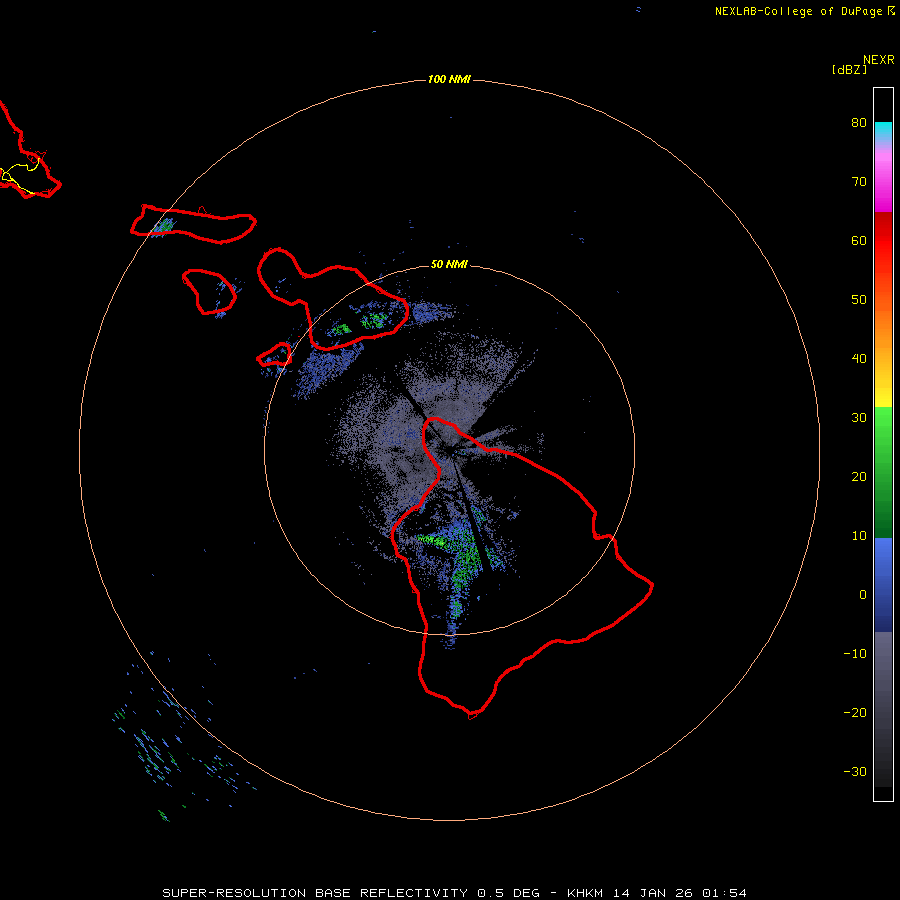Click the 50 dBZ scale value
This screenshot has height=900, width=900.
pos(859,300)
